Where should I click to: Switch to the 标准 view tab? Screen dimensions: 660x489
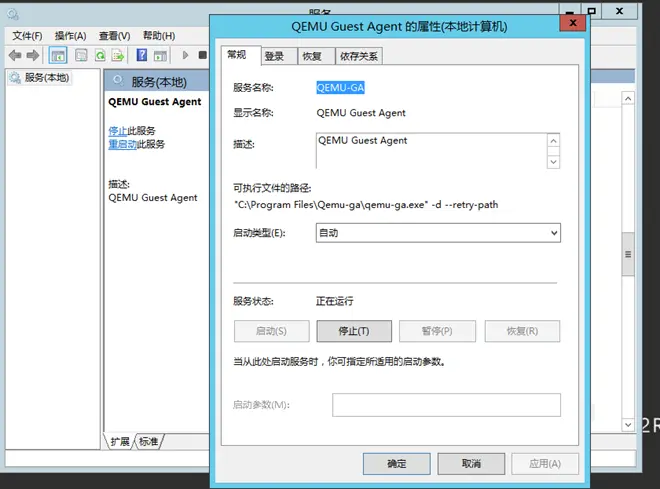(149, 441)
